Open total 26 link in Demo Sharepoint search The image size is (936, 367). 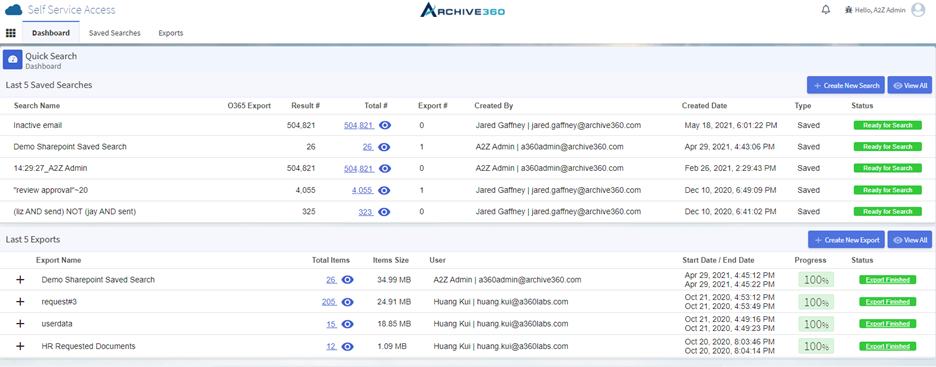(x=368, y=147)
